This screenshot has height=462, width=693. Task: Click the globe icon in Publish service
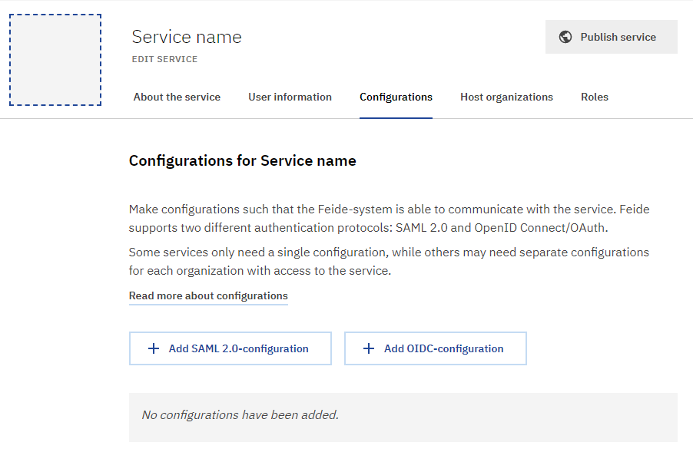pos(565,37)
